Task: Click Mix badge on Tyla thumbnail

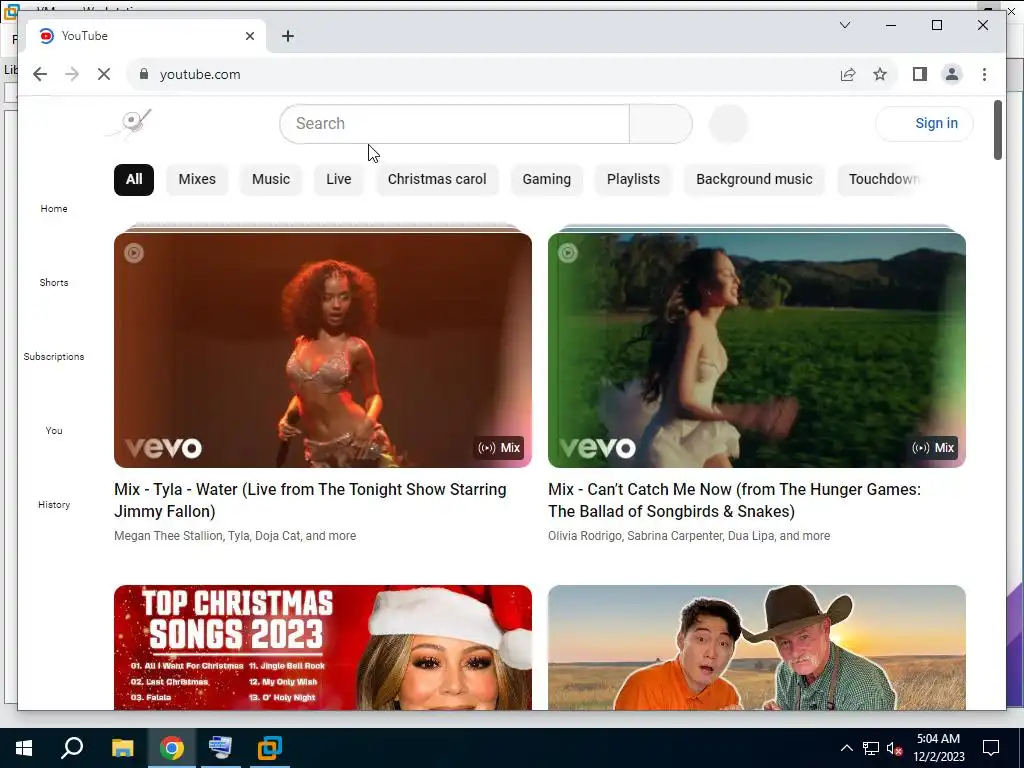Action: [x=499, y=448]
